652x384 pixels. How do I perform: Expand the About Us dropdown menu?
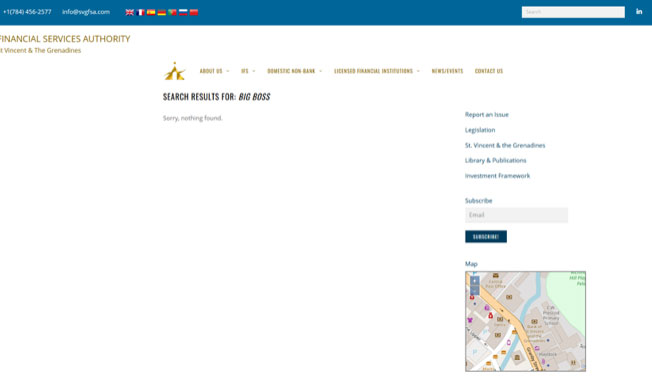point(214,71)
